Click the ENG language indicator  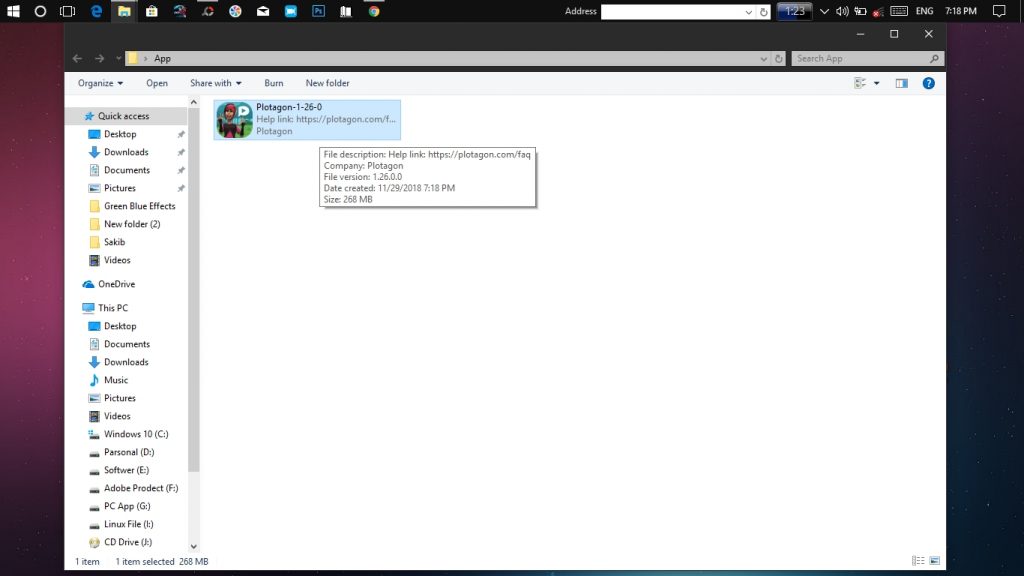tap(924, 11)
